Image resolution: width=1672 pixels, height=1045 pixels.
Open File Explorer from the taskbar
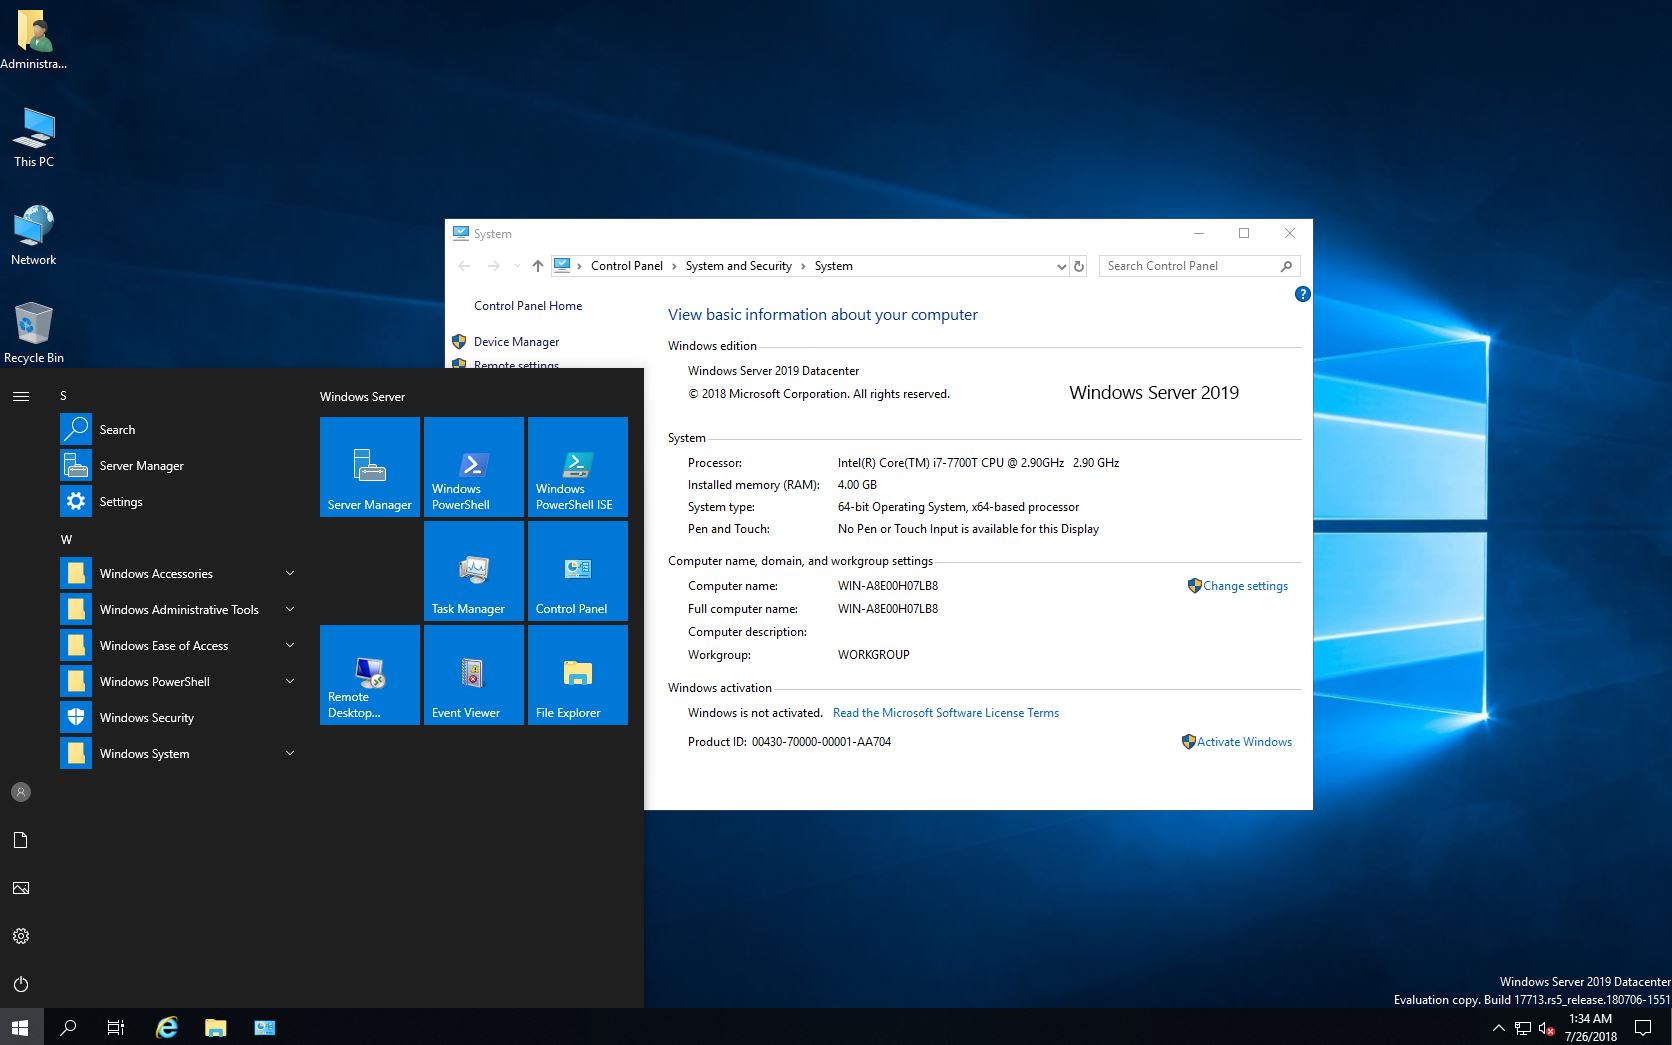tap(216, 1027)
